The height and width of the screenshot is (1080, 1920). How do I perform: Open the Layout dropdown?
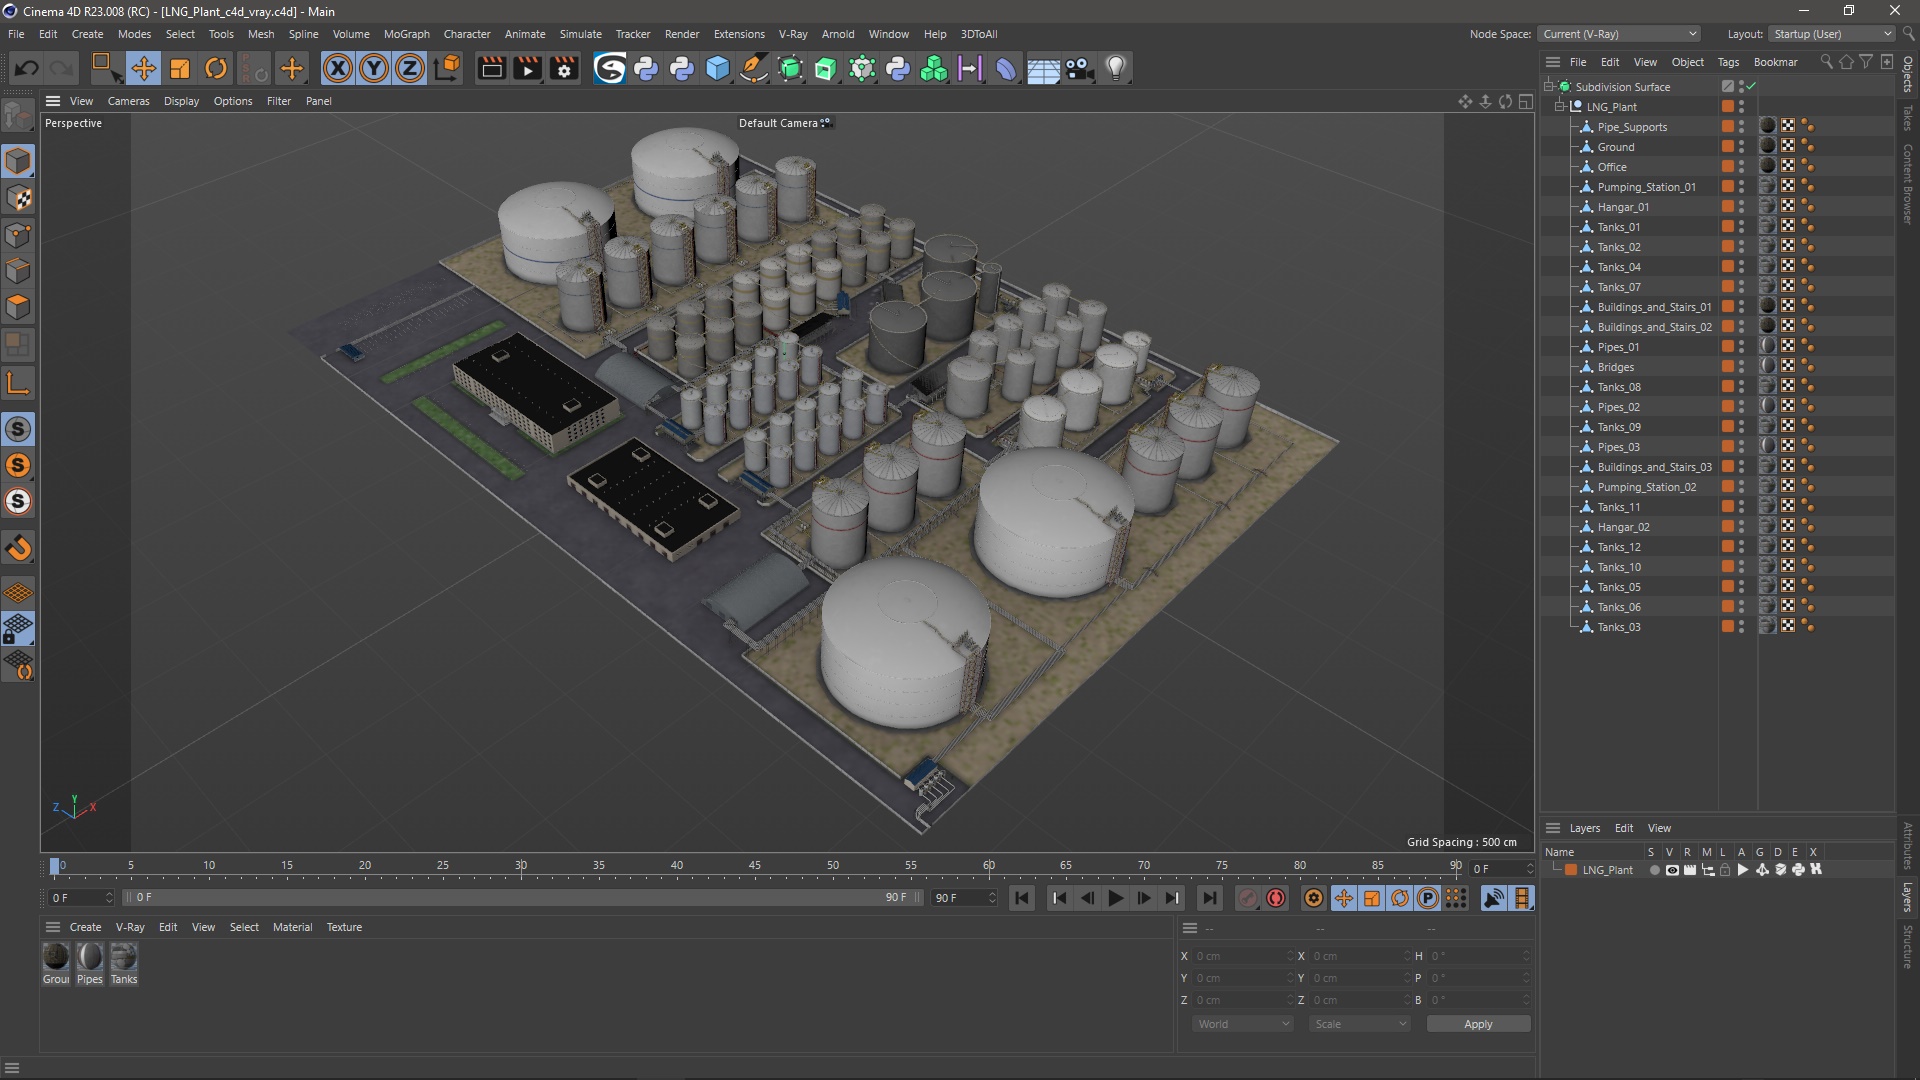1831,34
